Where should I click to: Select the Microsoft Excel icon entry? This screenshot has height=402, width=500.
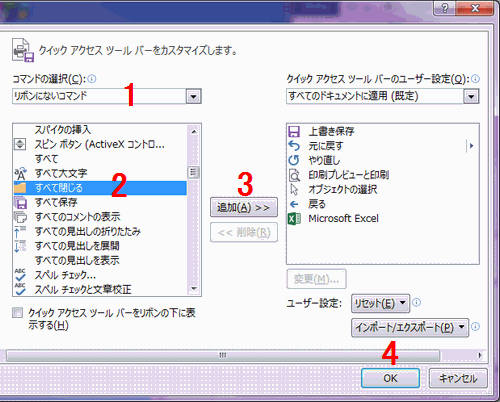(294, 219)
